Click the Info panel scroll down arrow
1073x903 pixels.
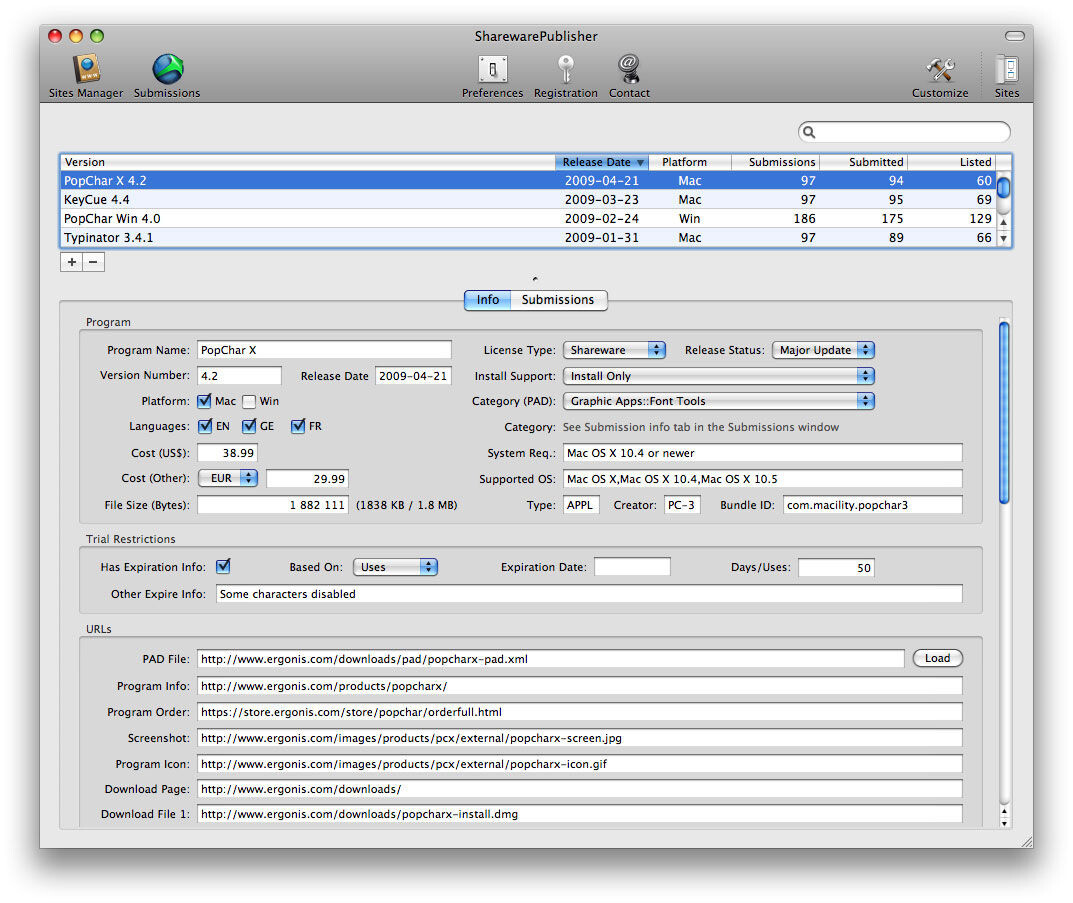1004,822
